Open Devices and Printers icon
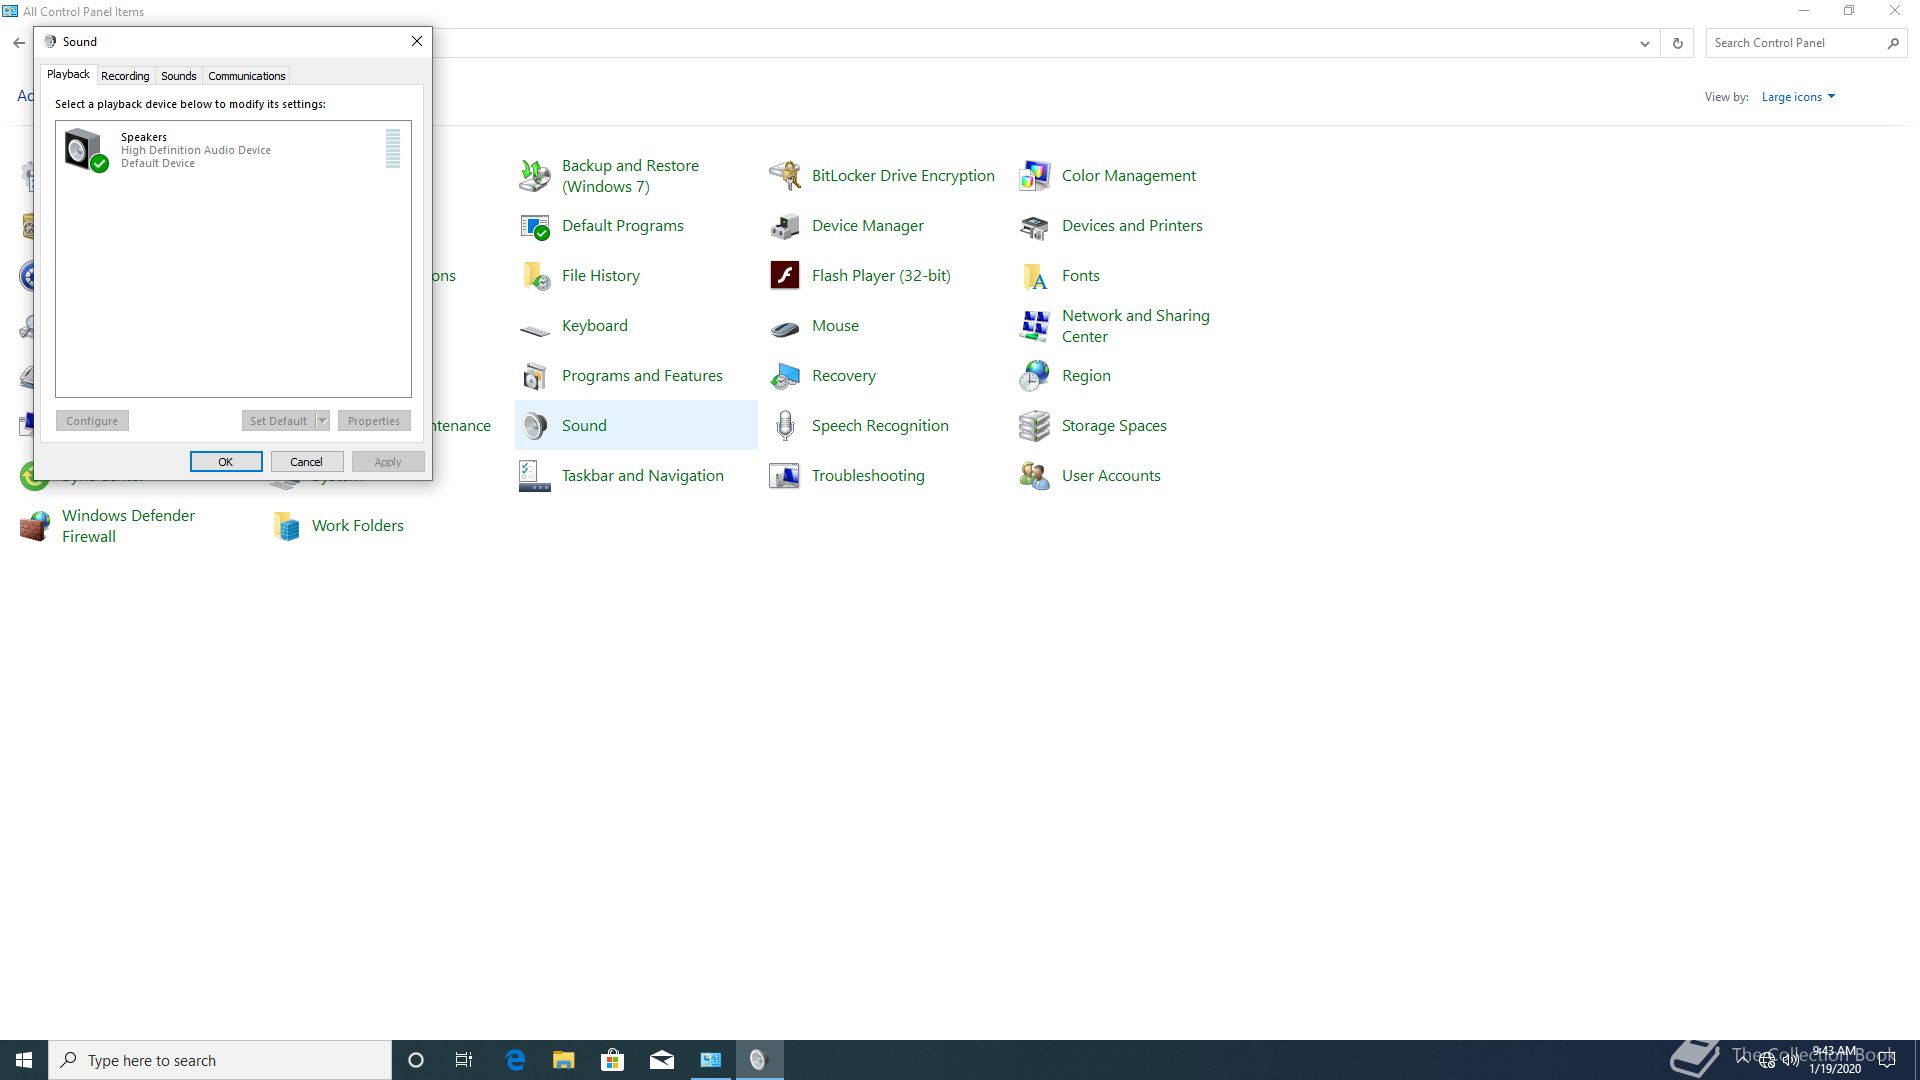 click(1035, 226)
